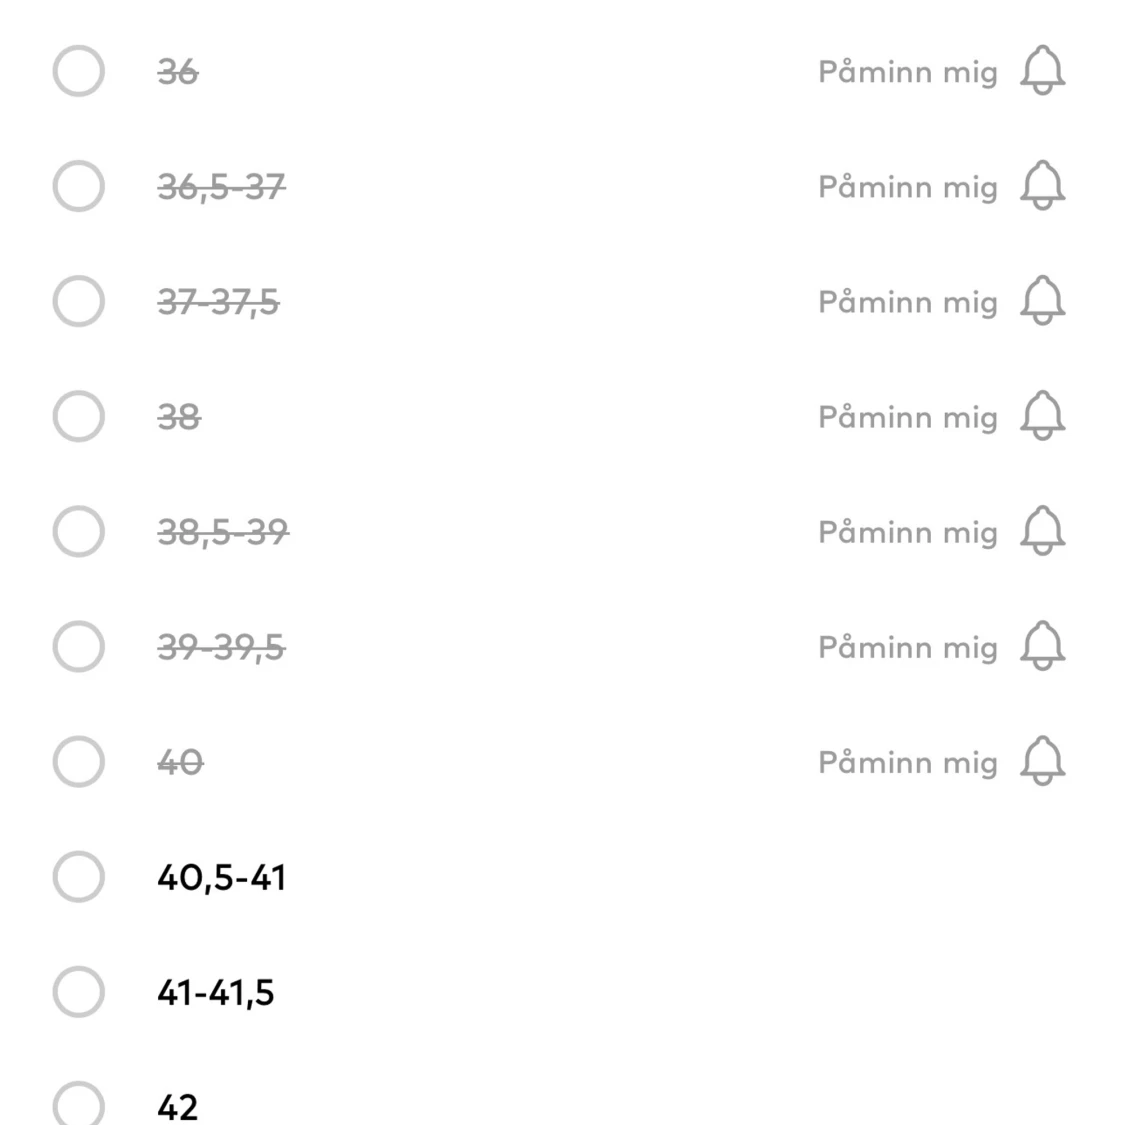Tap 'Påminn mig' label for size 37-37,5
Viewport: 1125px width, 1125px height.
point(907,302)
